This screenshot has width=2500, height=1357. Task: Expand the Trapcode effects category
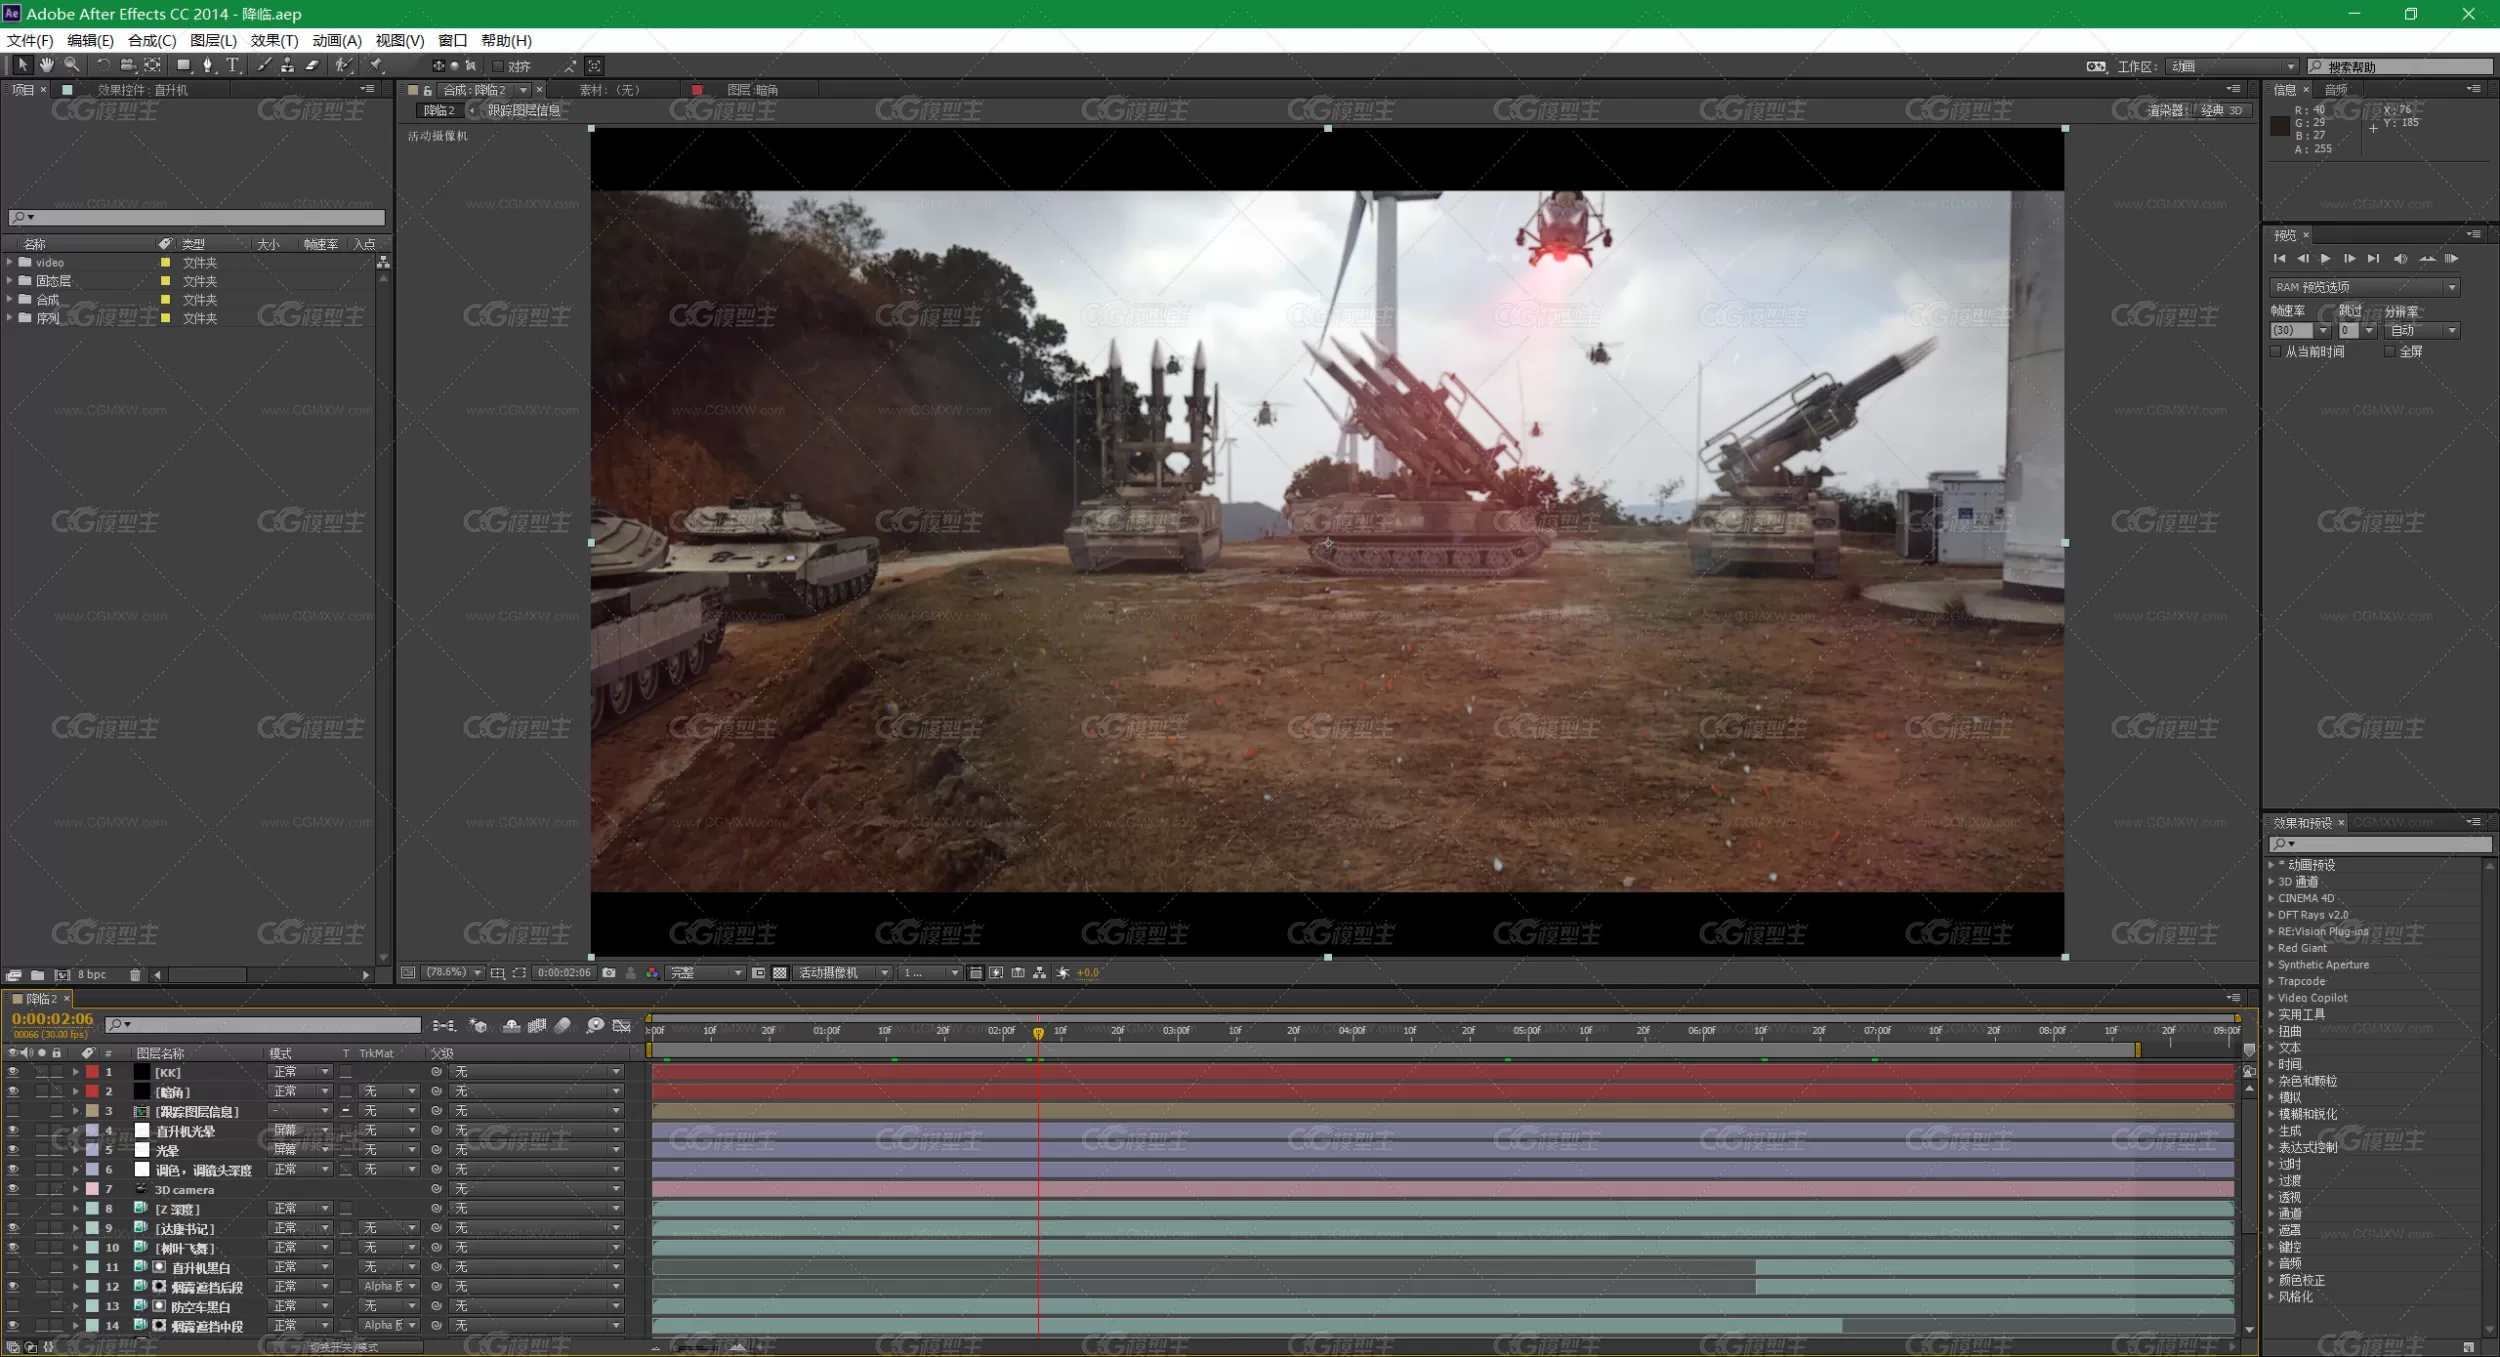point(2271,981)
